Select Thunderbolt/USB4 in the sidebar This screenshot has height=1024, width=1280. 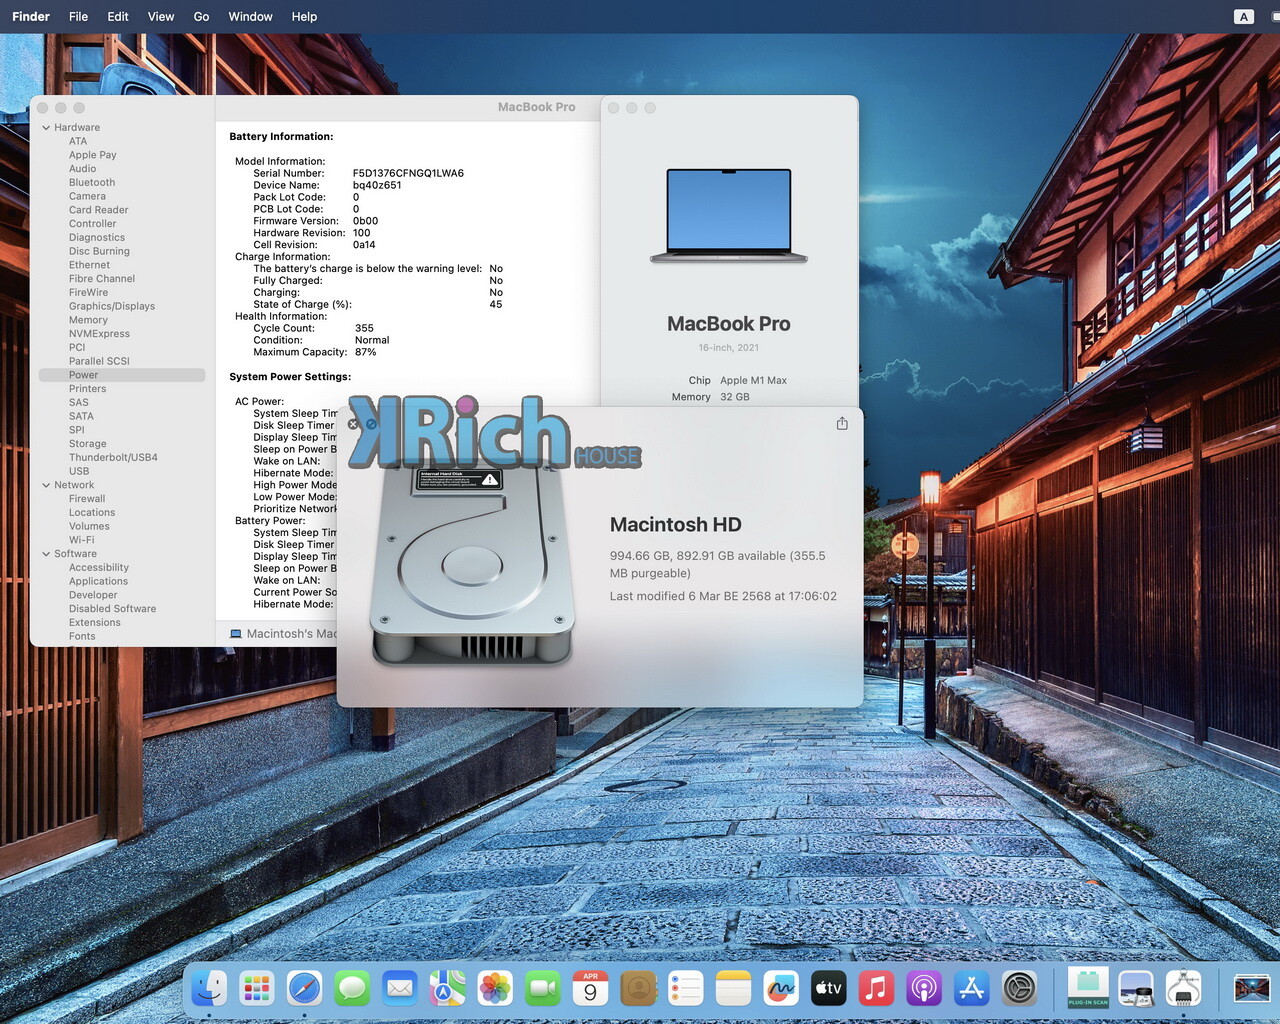[113, 458]
